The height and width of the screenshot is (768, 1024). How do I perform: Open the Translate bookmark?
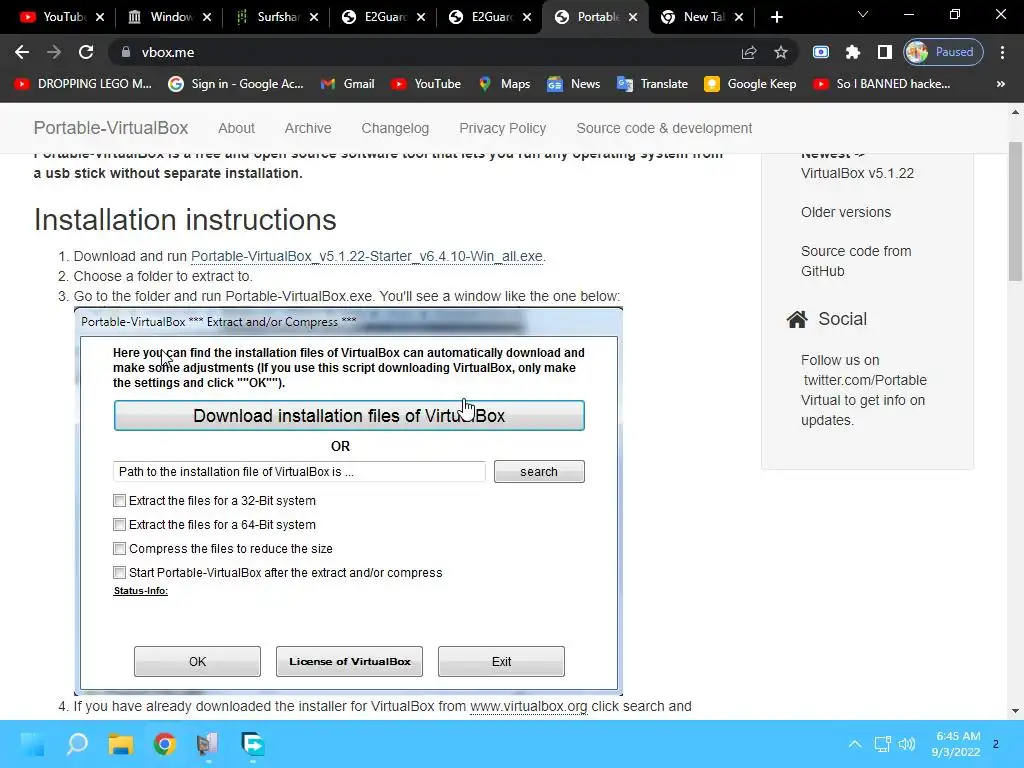coord(652,84)
